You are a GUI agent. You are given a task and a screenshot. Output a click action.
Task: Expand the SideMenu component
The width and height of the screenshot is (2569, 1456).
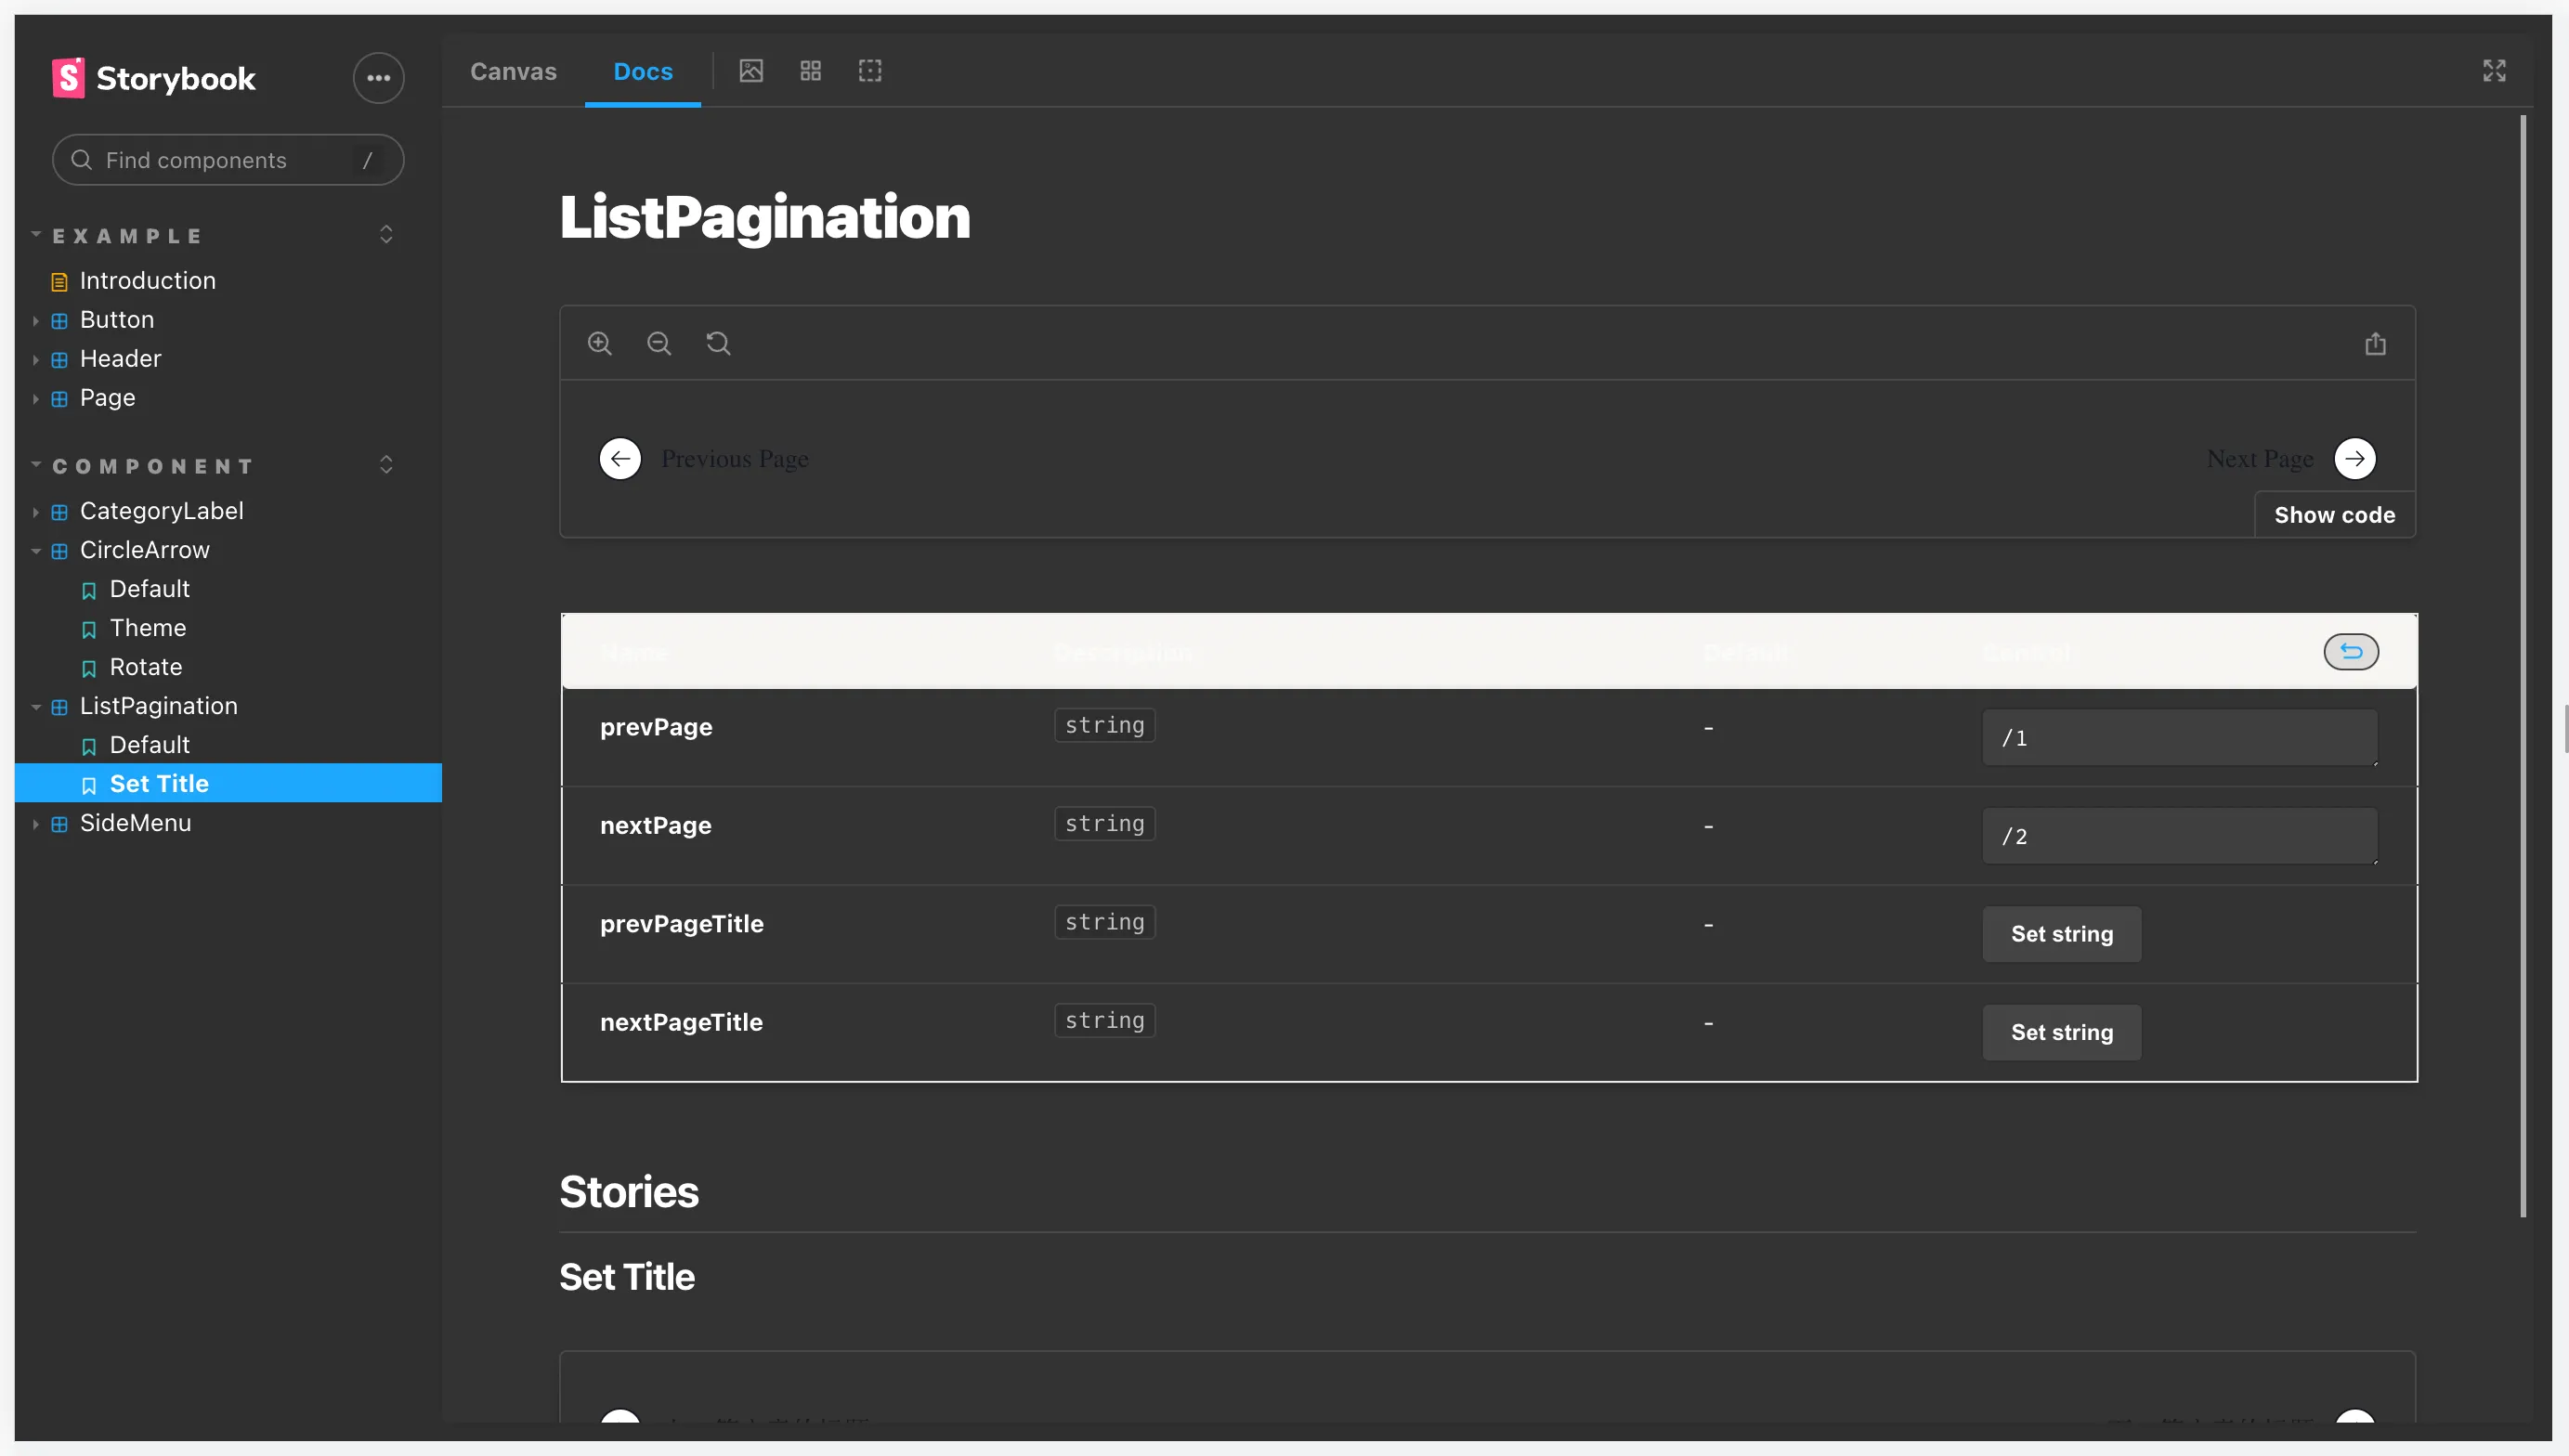click(36, 824)
